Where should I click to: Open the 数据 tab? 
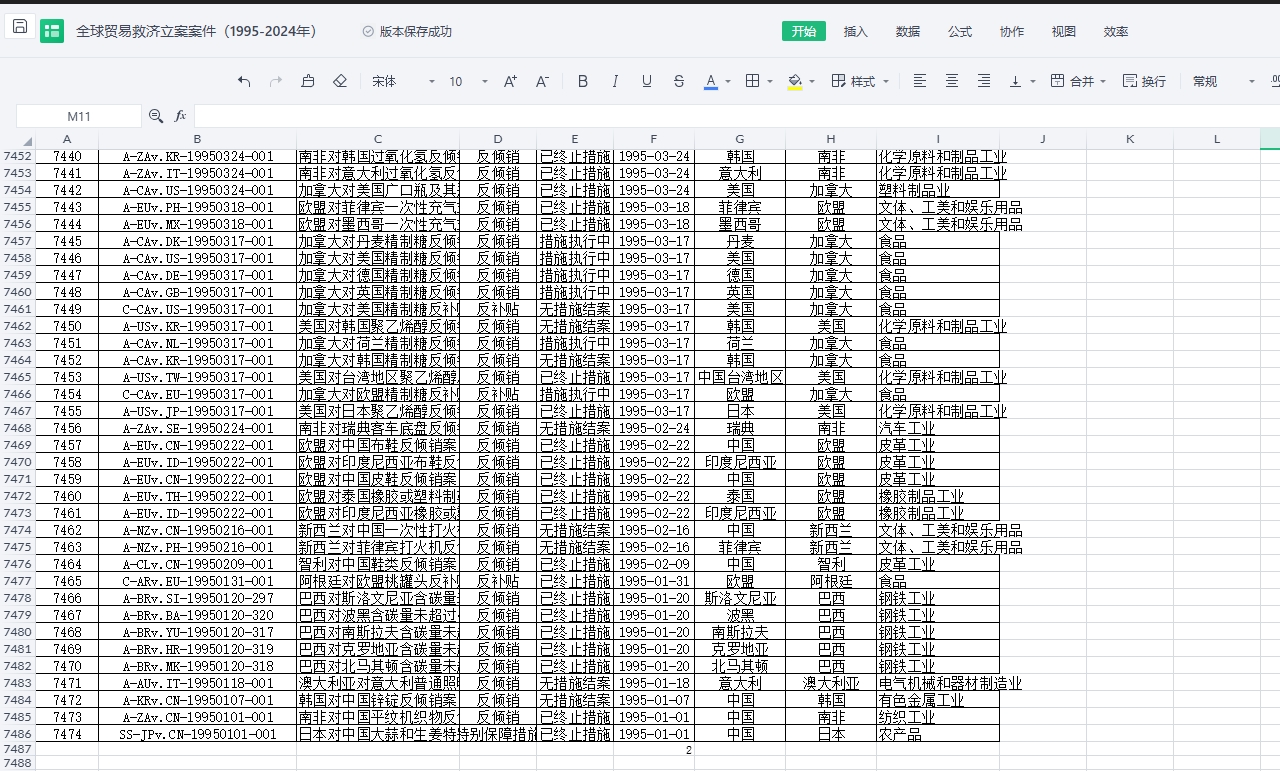(908, 31)
